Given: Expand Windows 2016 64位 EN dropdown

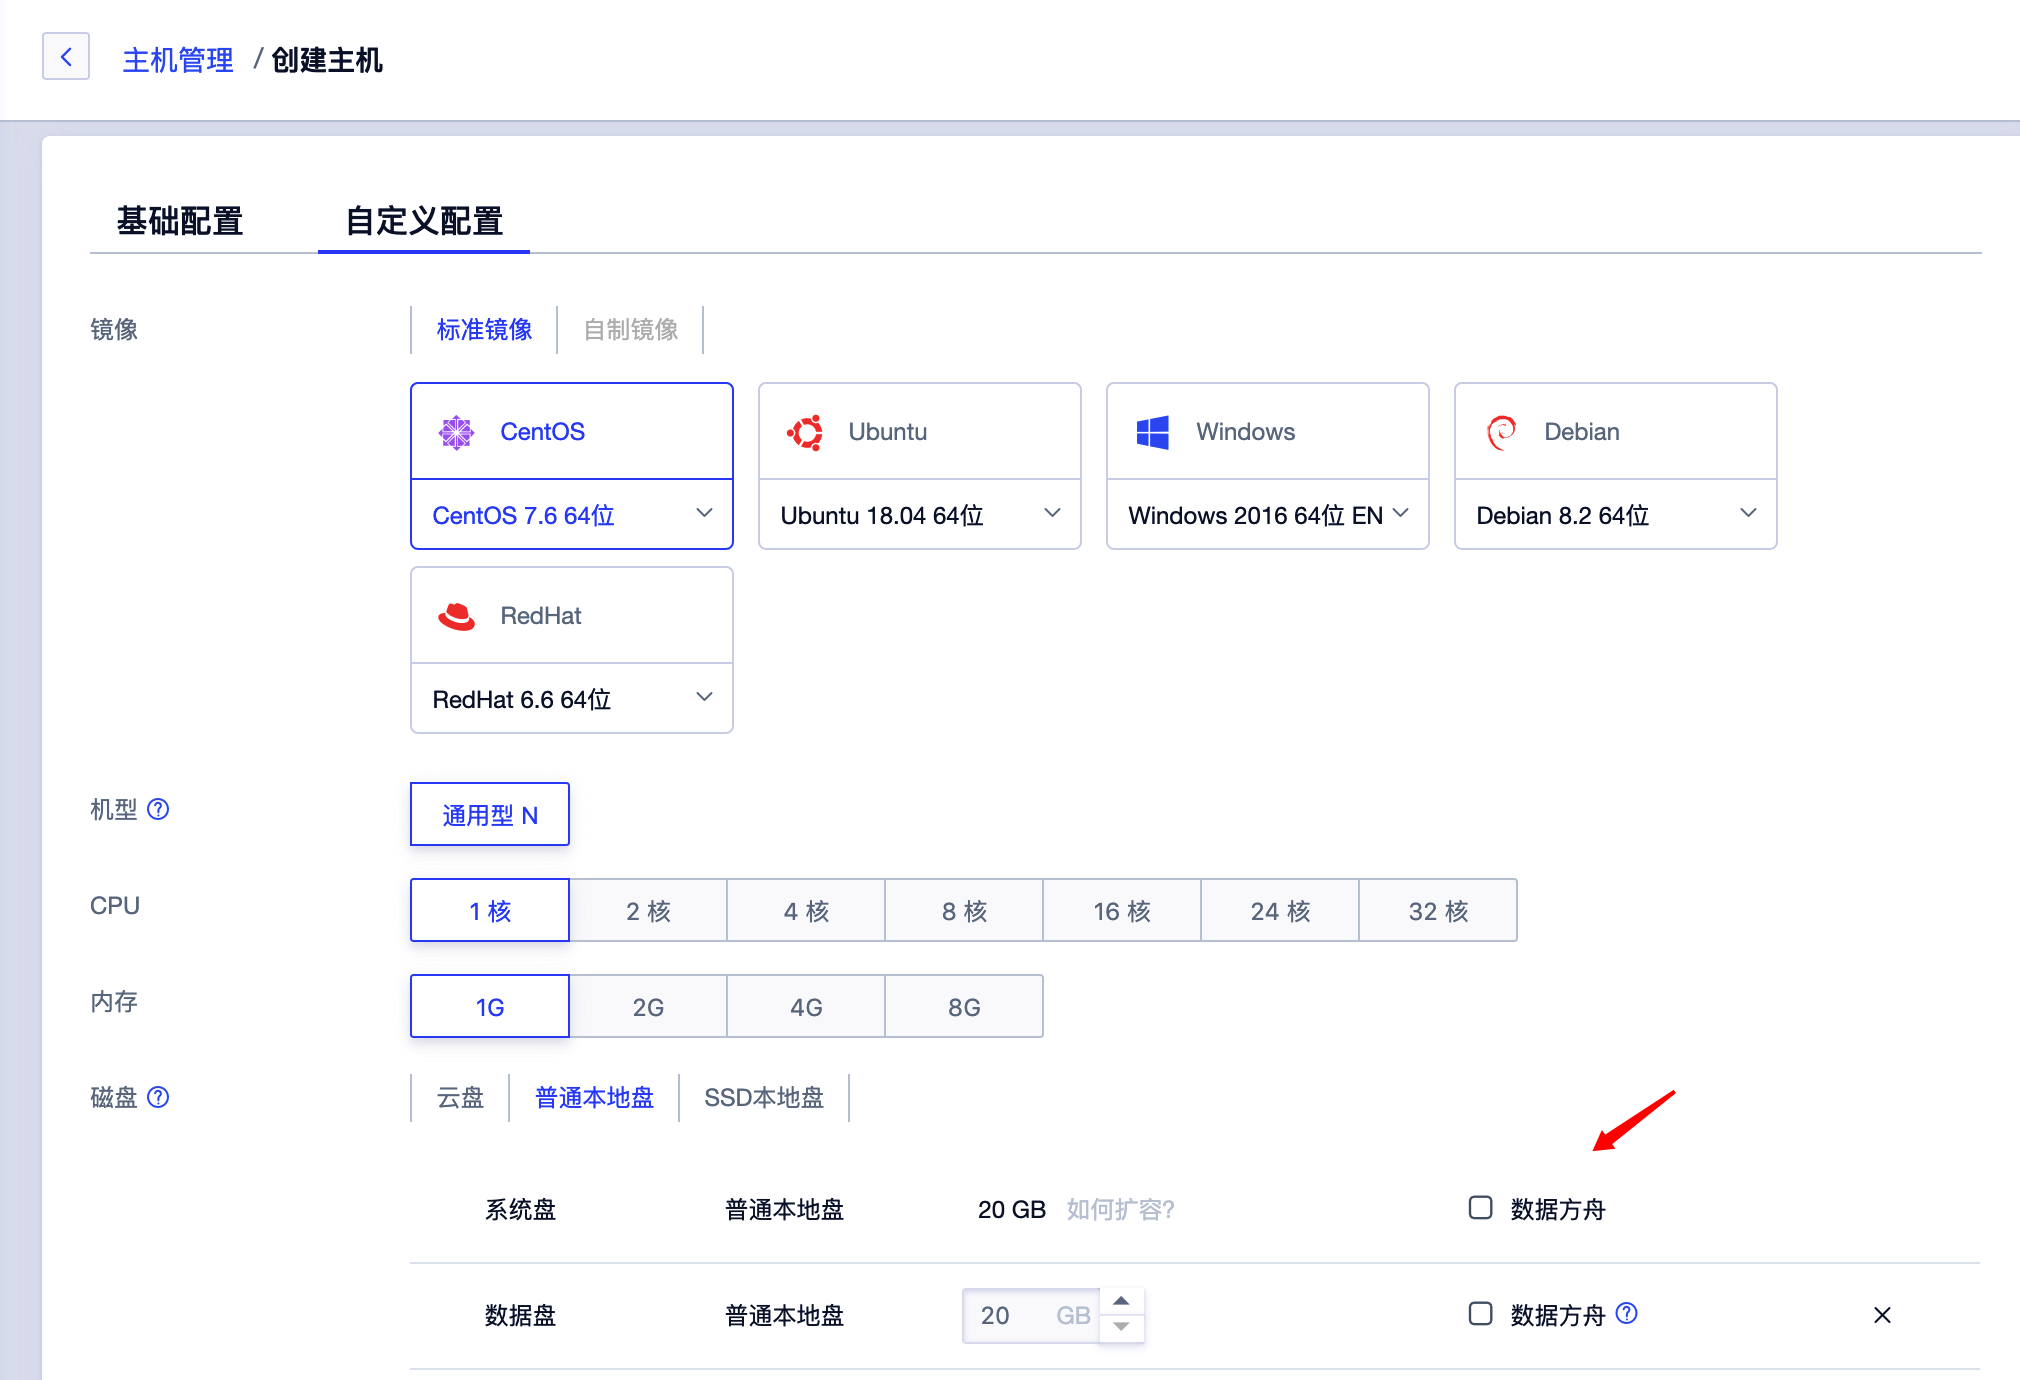Looking at the screenshot, I should 1268,515.
